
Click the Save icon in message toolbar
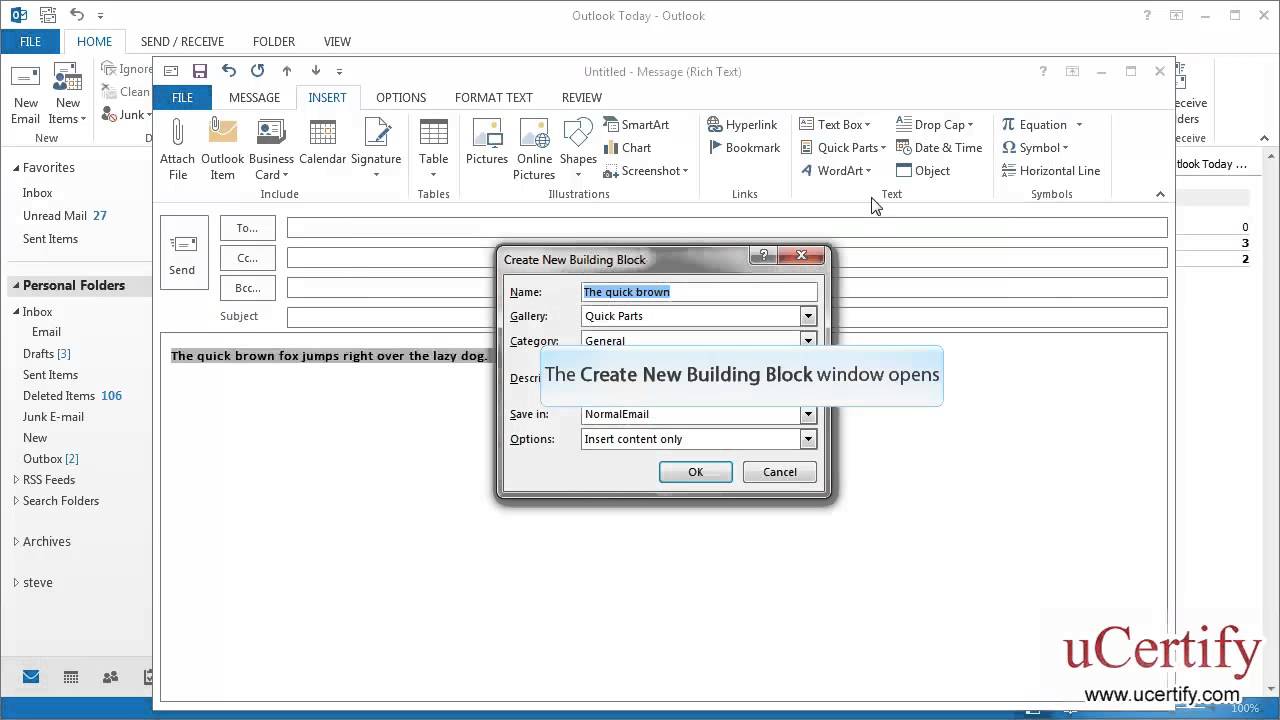tap(200, 71)
